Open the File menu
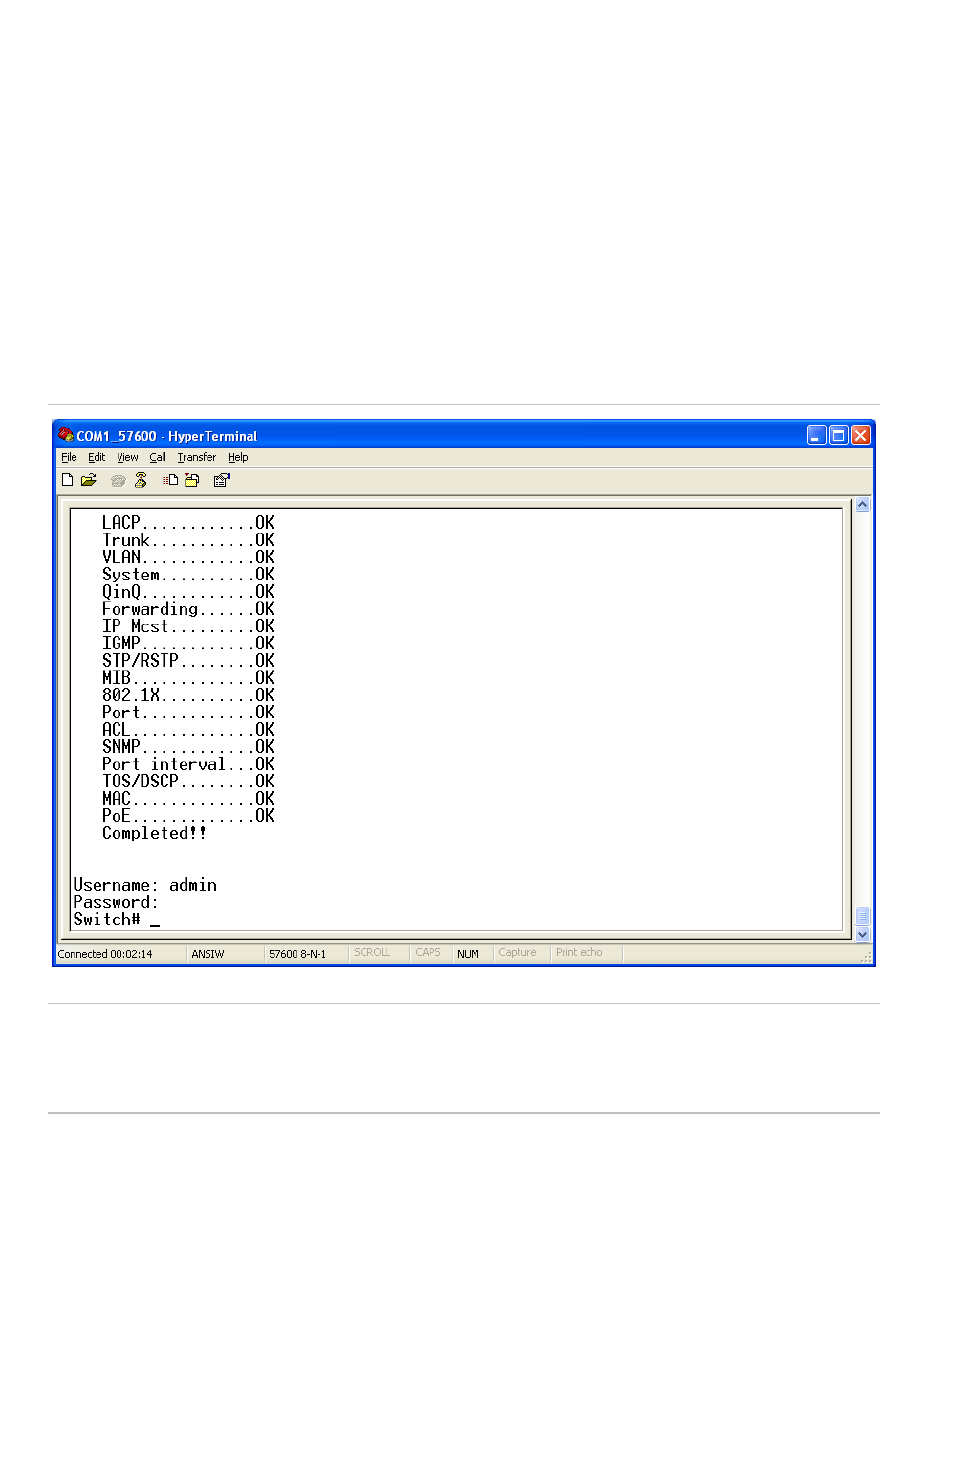954x1474 pixels. [x=69, y=457]
